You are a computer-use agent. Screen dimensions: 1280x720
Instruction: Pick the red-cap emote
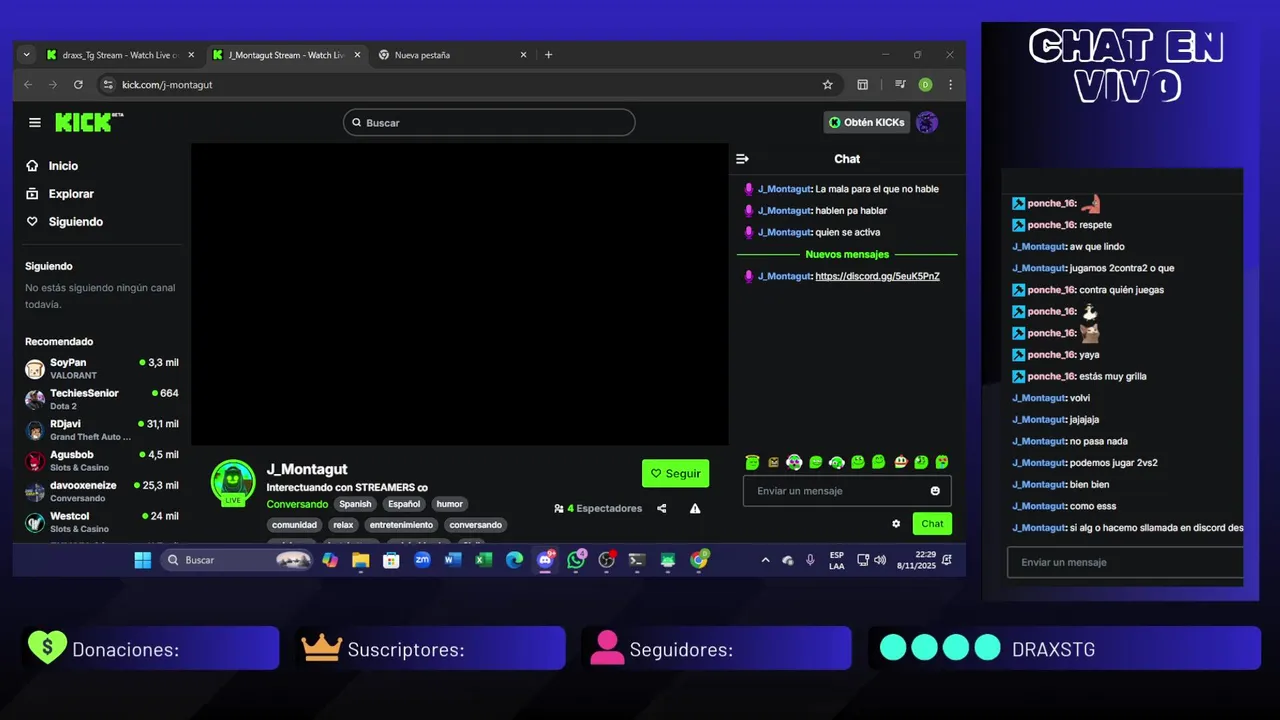click(x=900, y=462)
